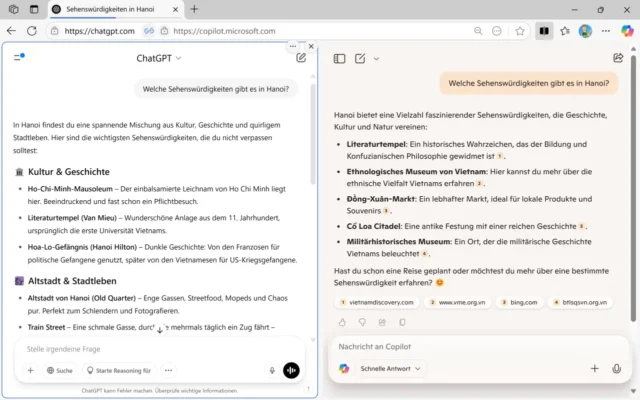Image resolution: width=640 pixels, height=400 pixels.
Task: Click the ChatGPT message input field
Action: pyautogui.click(x=159, y=349)
